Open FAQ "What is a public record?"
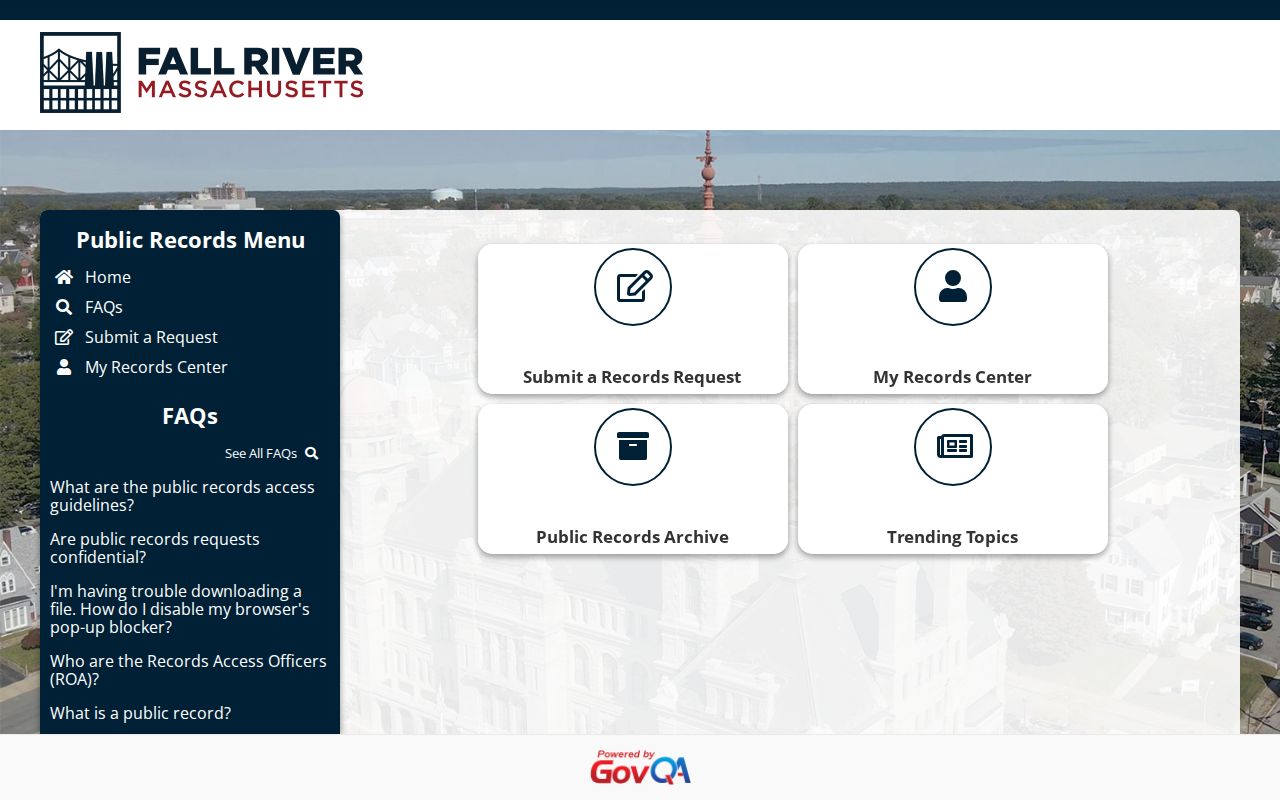1280x800 pixels. coord(140,713)
